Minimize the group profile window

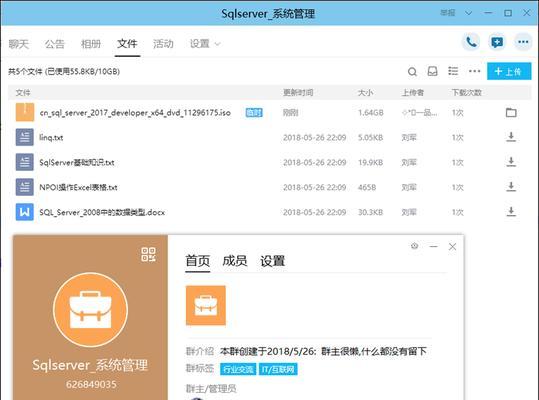[x=433, y=246]
